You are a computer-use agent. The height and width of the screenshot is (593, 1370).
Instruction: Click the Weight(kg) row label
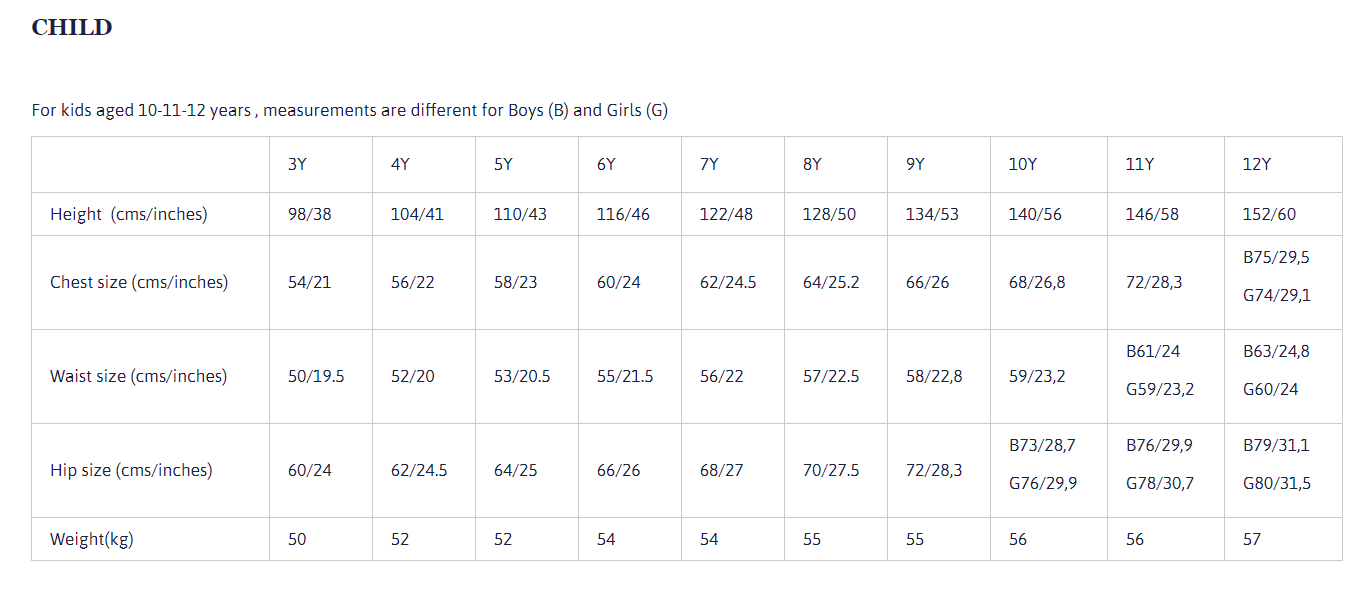tap(92, 539)
